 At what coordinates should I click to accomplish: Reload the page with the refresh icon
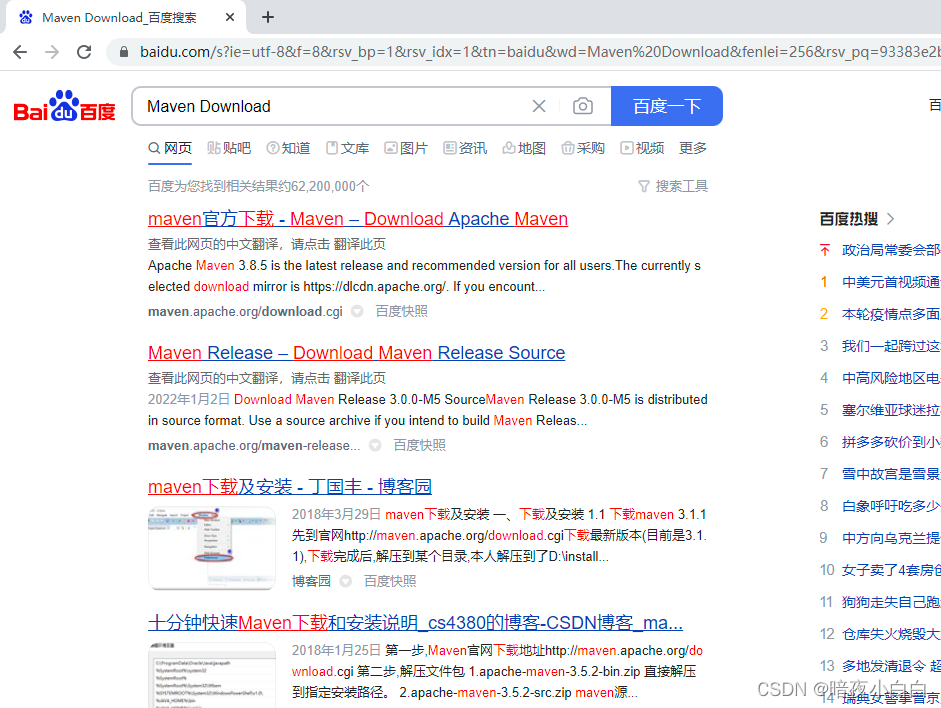(x=84, y=52)
